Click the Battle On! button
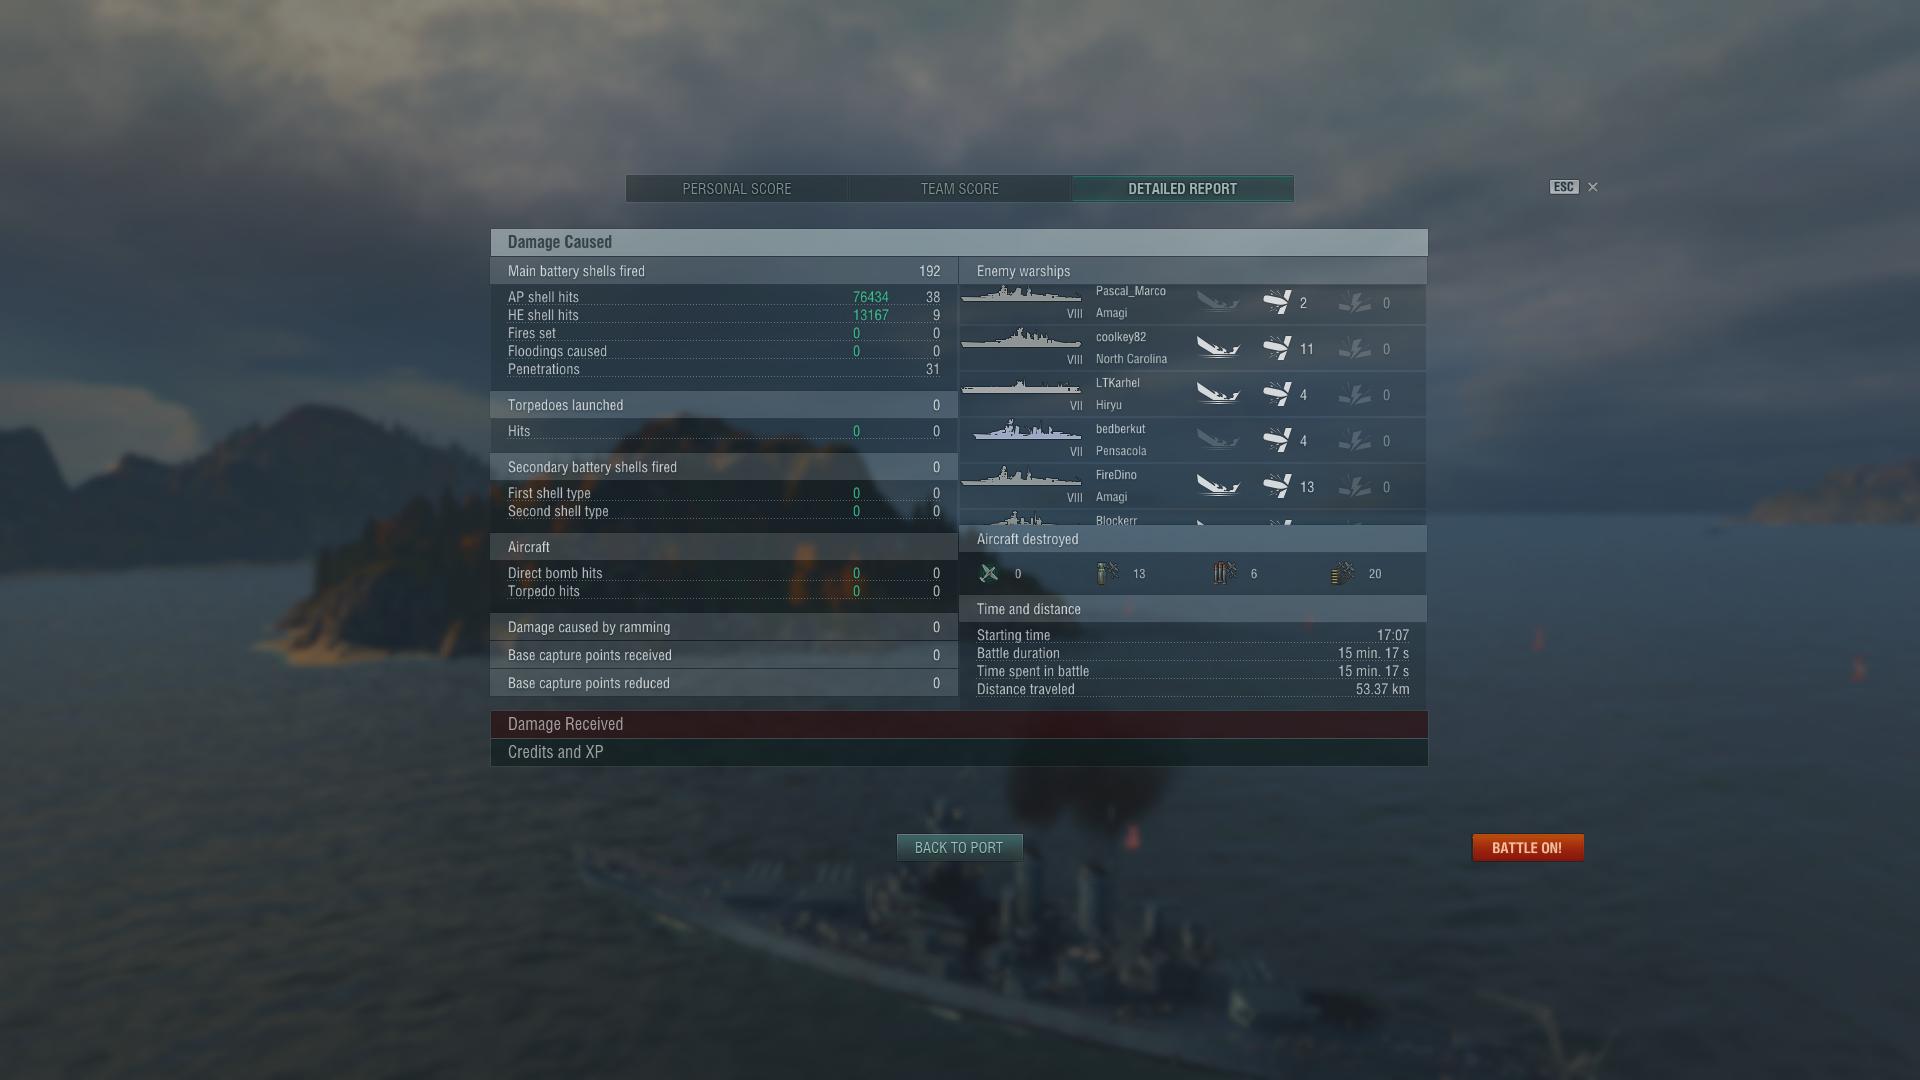Screen dimensions: 1920x1080 [1527, 847]
